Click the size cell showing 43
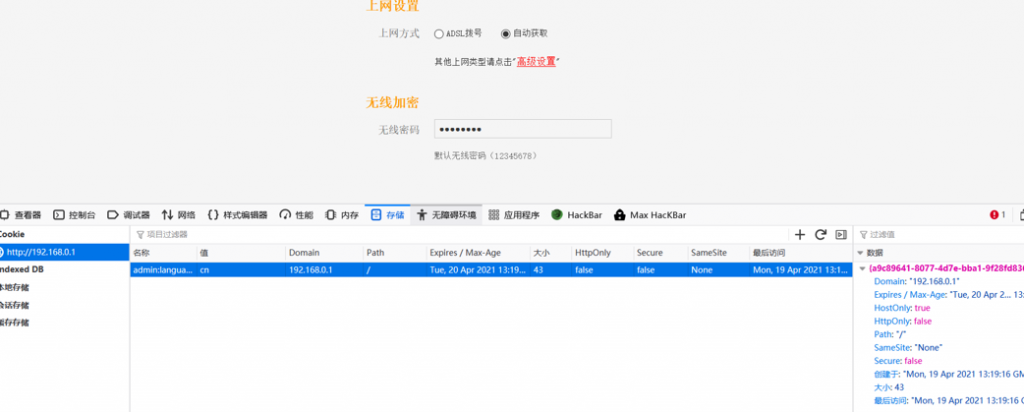 [551, 270]
